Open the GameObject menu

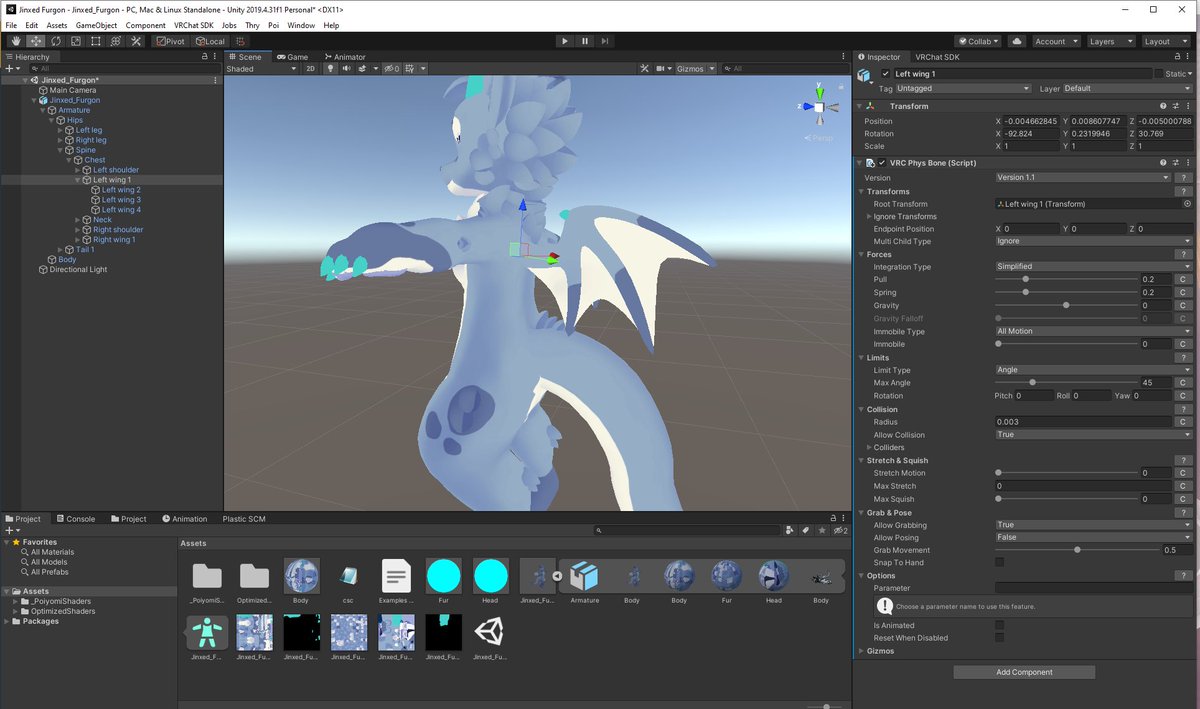pos(95,25)
